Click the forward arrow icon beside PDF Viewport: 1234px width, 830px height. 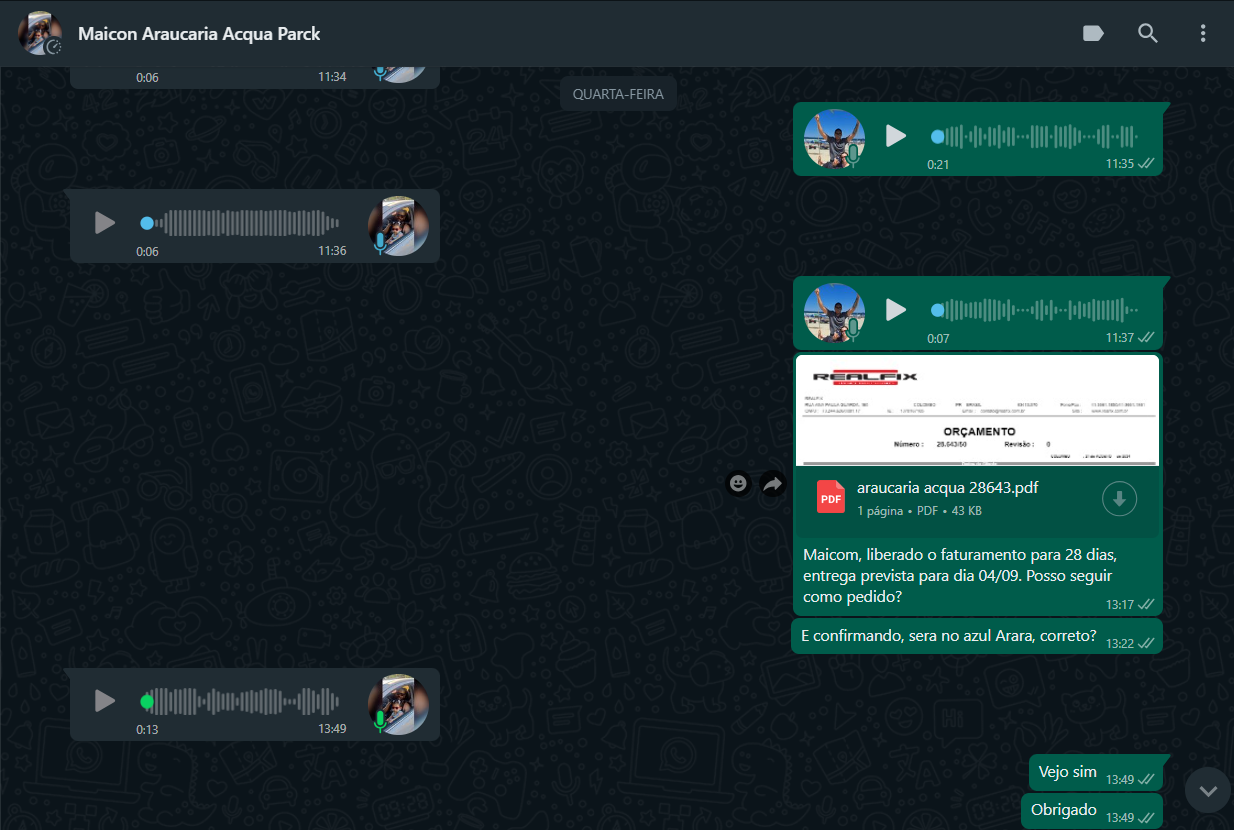click(x=772, y=484)
